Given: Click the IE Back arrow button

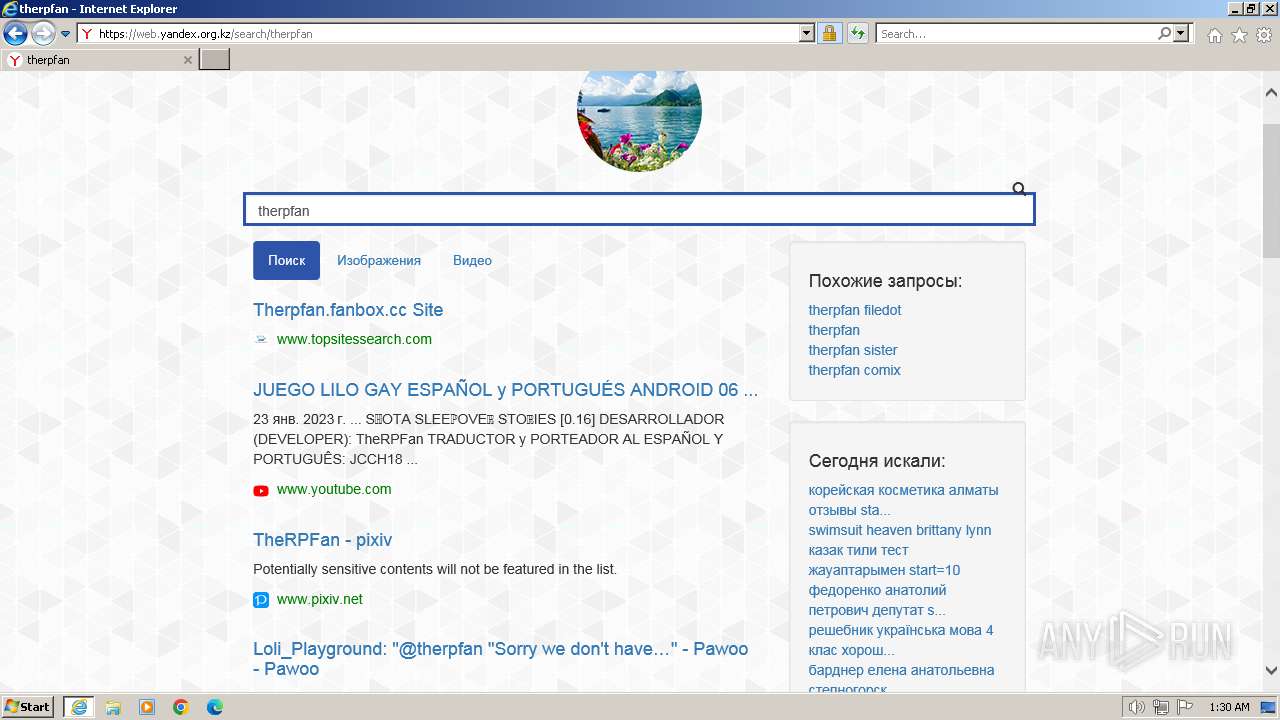Looking at the screenshot, I should (x=15, y=34).
